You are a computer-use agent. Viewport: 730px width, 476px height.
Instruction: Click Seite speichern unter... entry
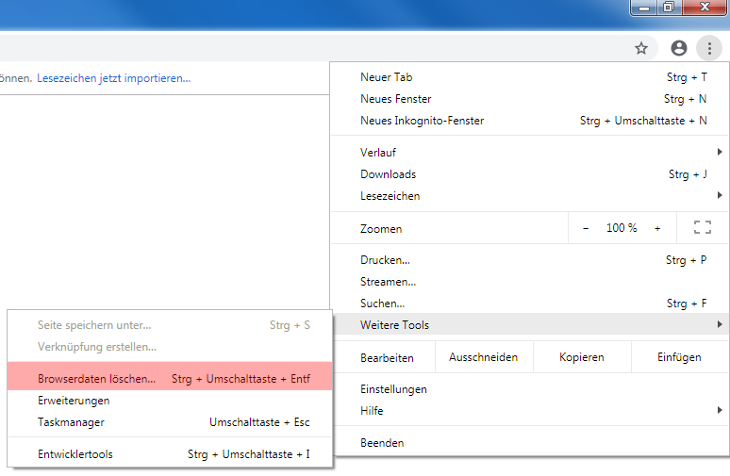point(170,325)
